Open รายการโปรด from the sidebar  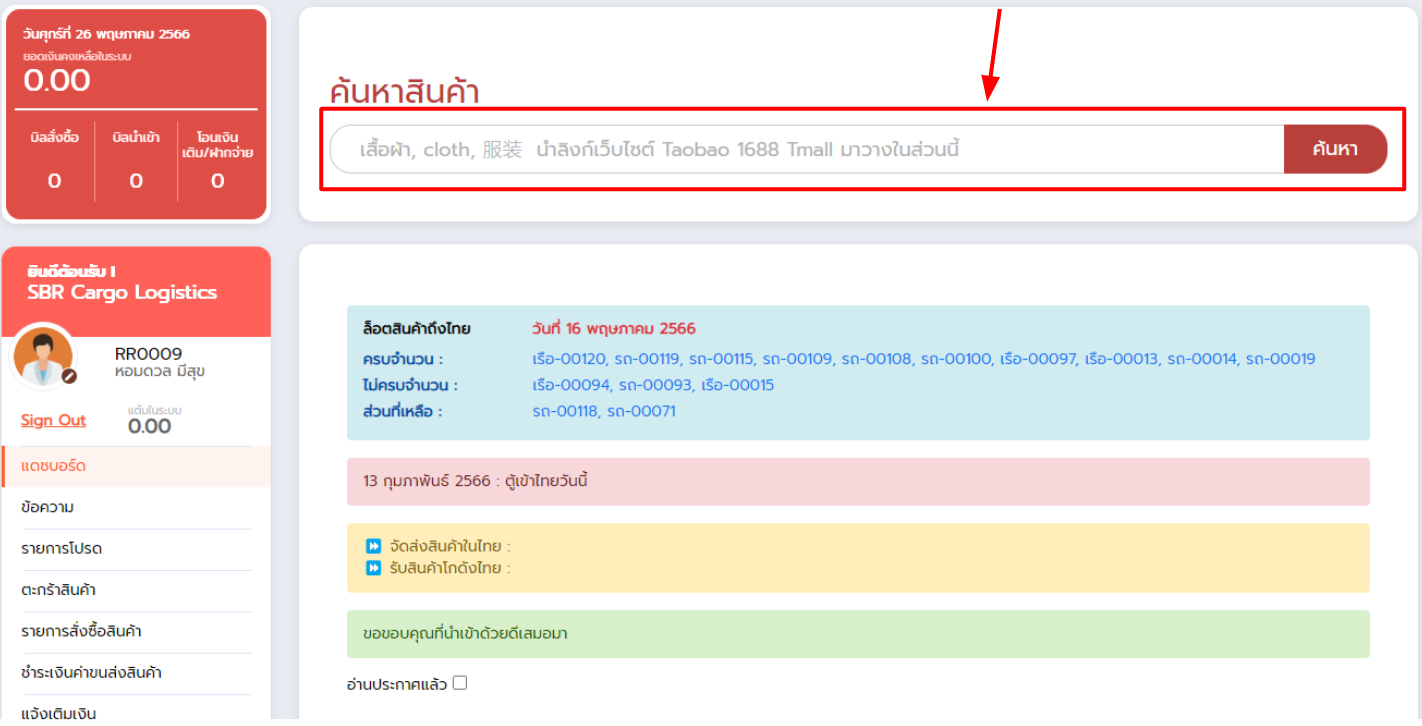[x=62, y=549]
